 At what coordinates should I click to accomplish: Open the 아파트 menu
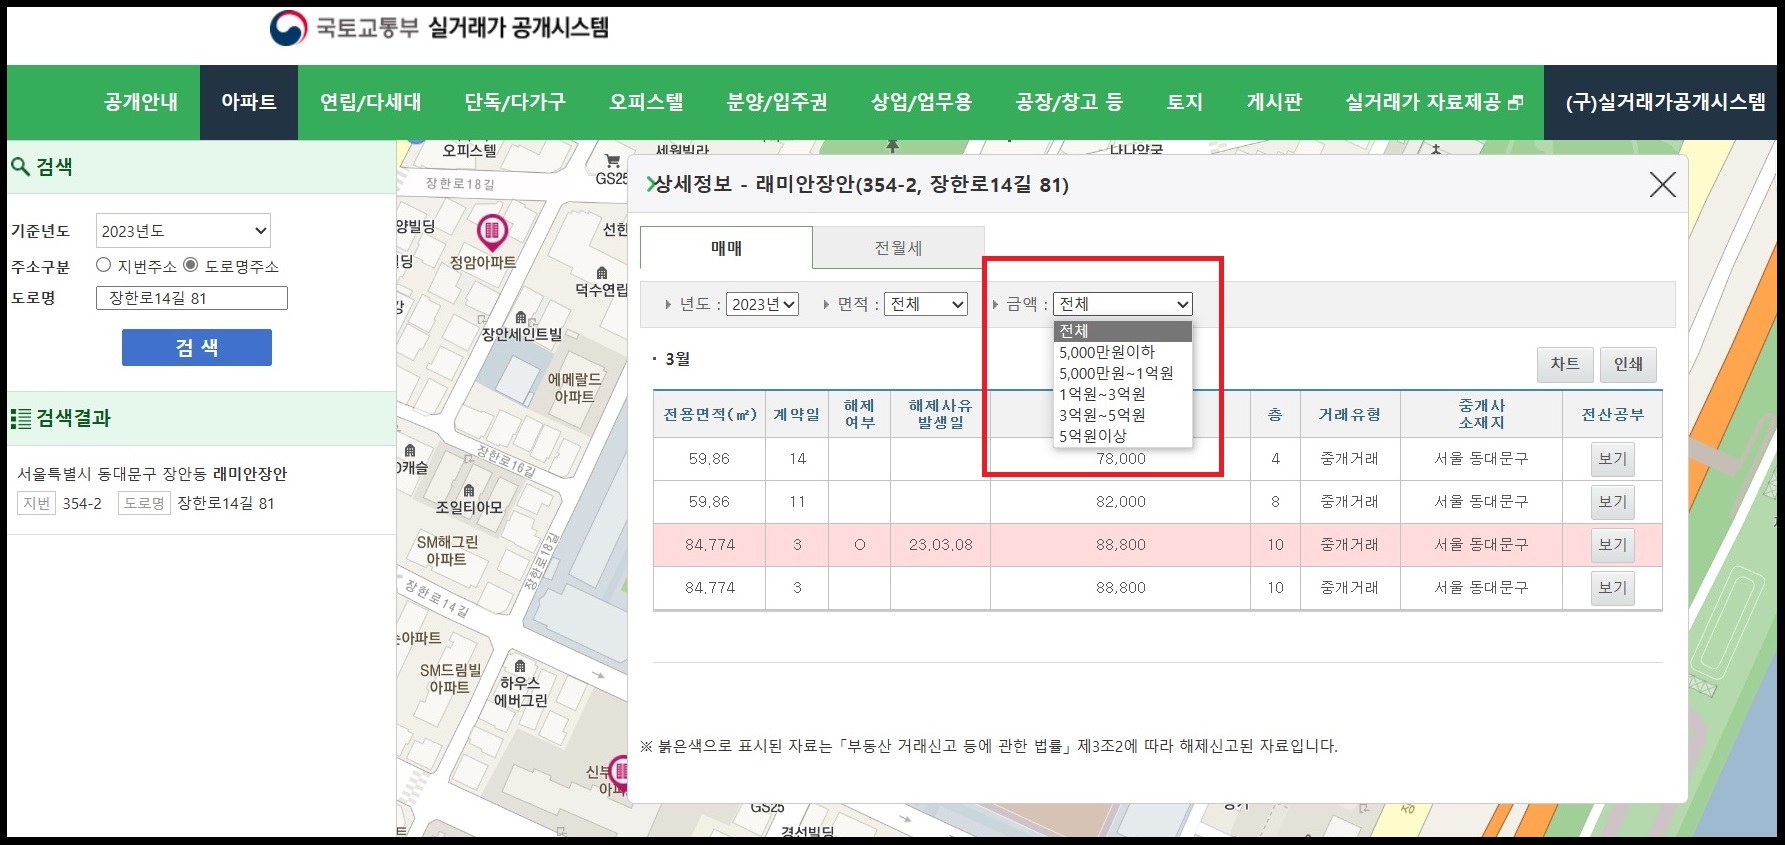249,102
